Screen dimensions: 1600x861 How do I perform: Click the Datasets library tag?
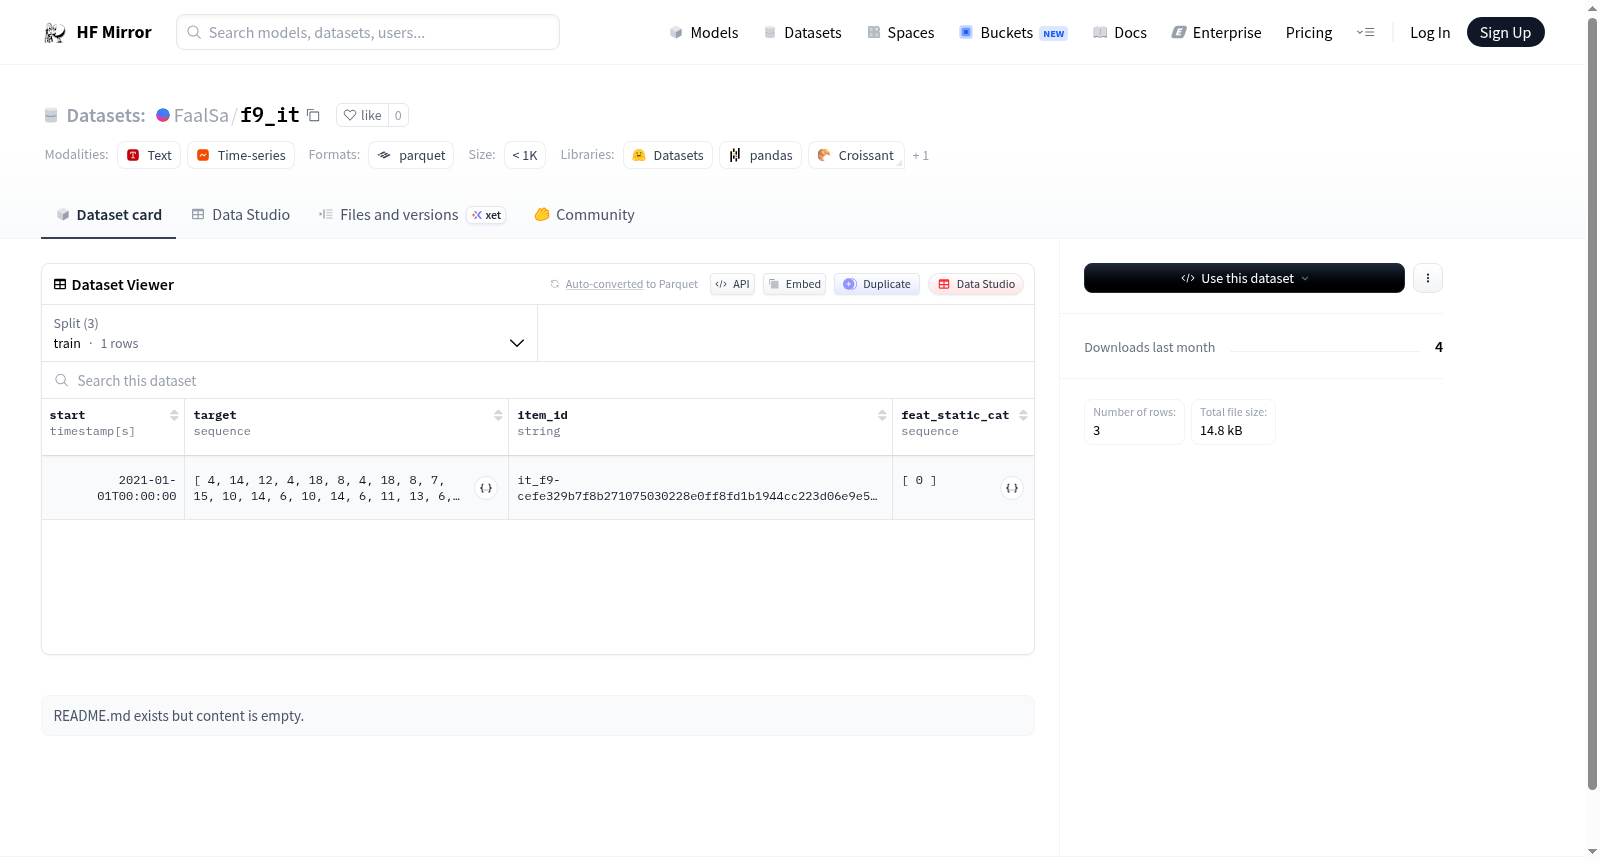pos(668,155)
